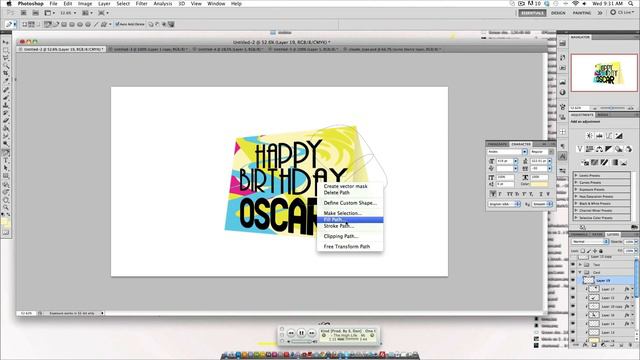Click the Levels adjustment icon

pos(599,136)
